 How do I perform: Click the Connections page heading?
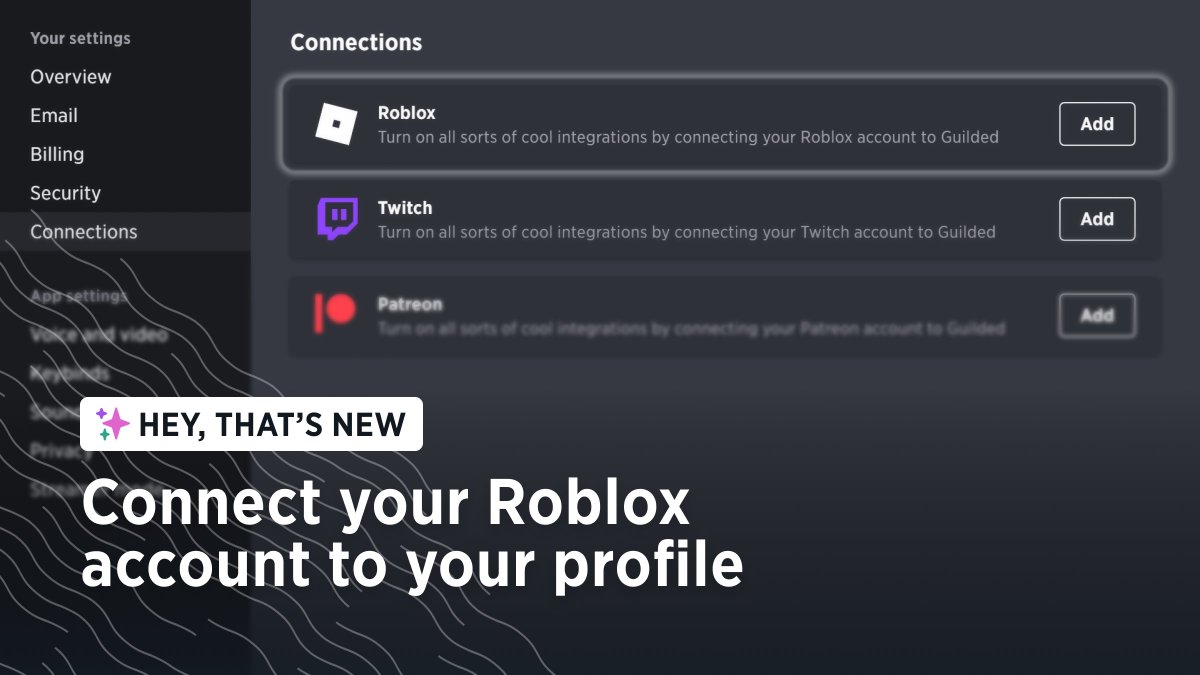click(356, 43)
